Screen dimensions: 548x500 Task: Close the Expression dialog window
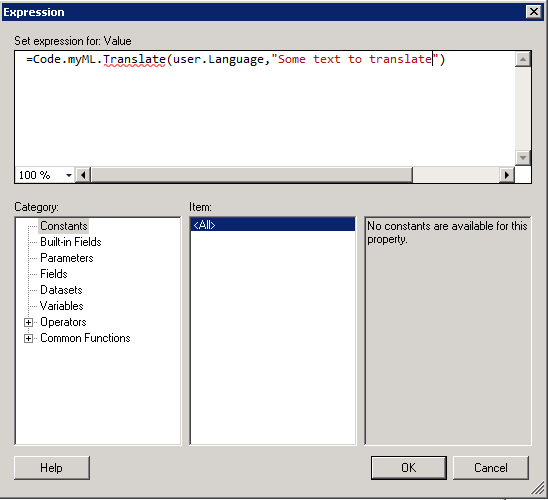coord(534,12)
